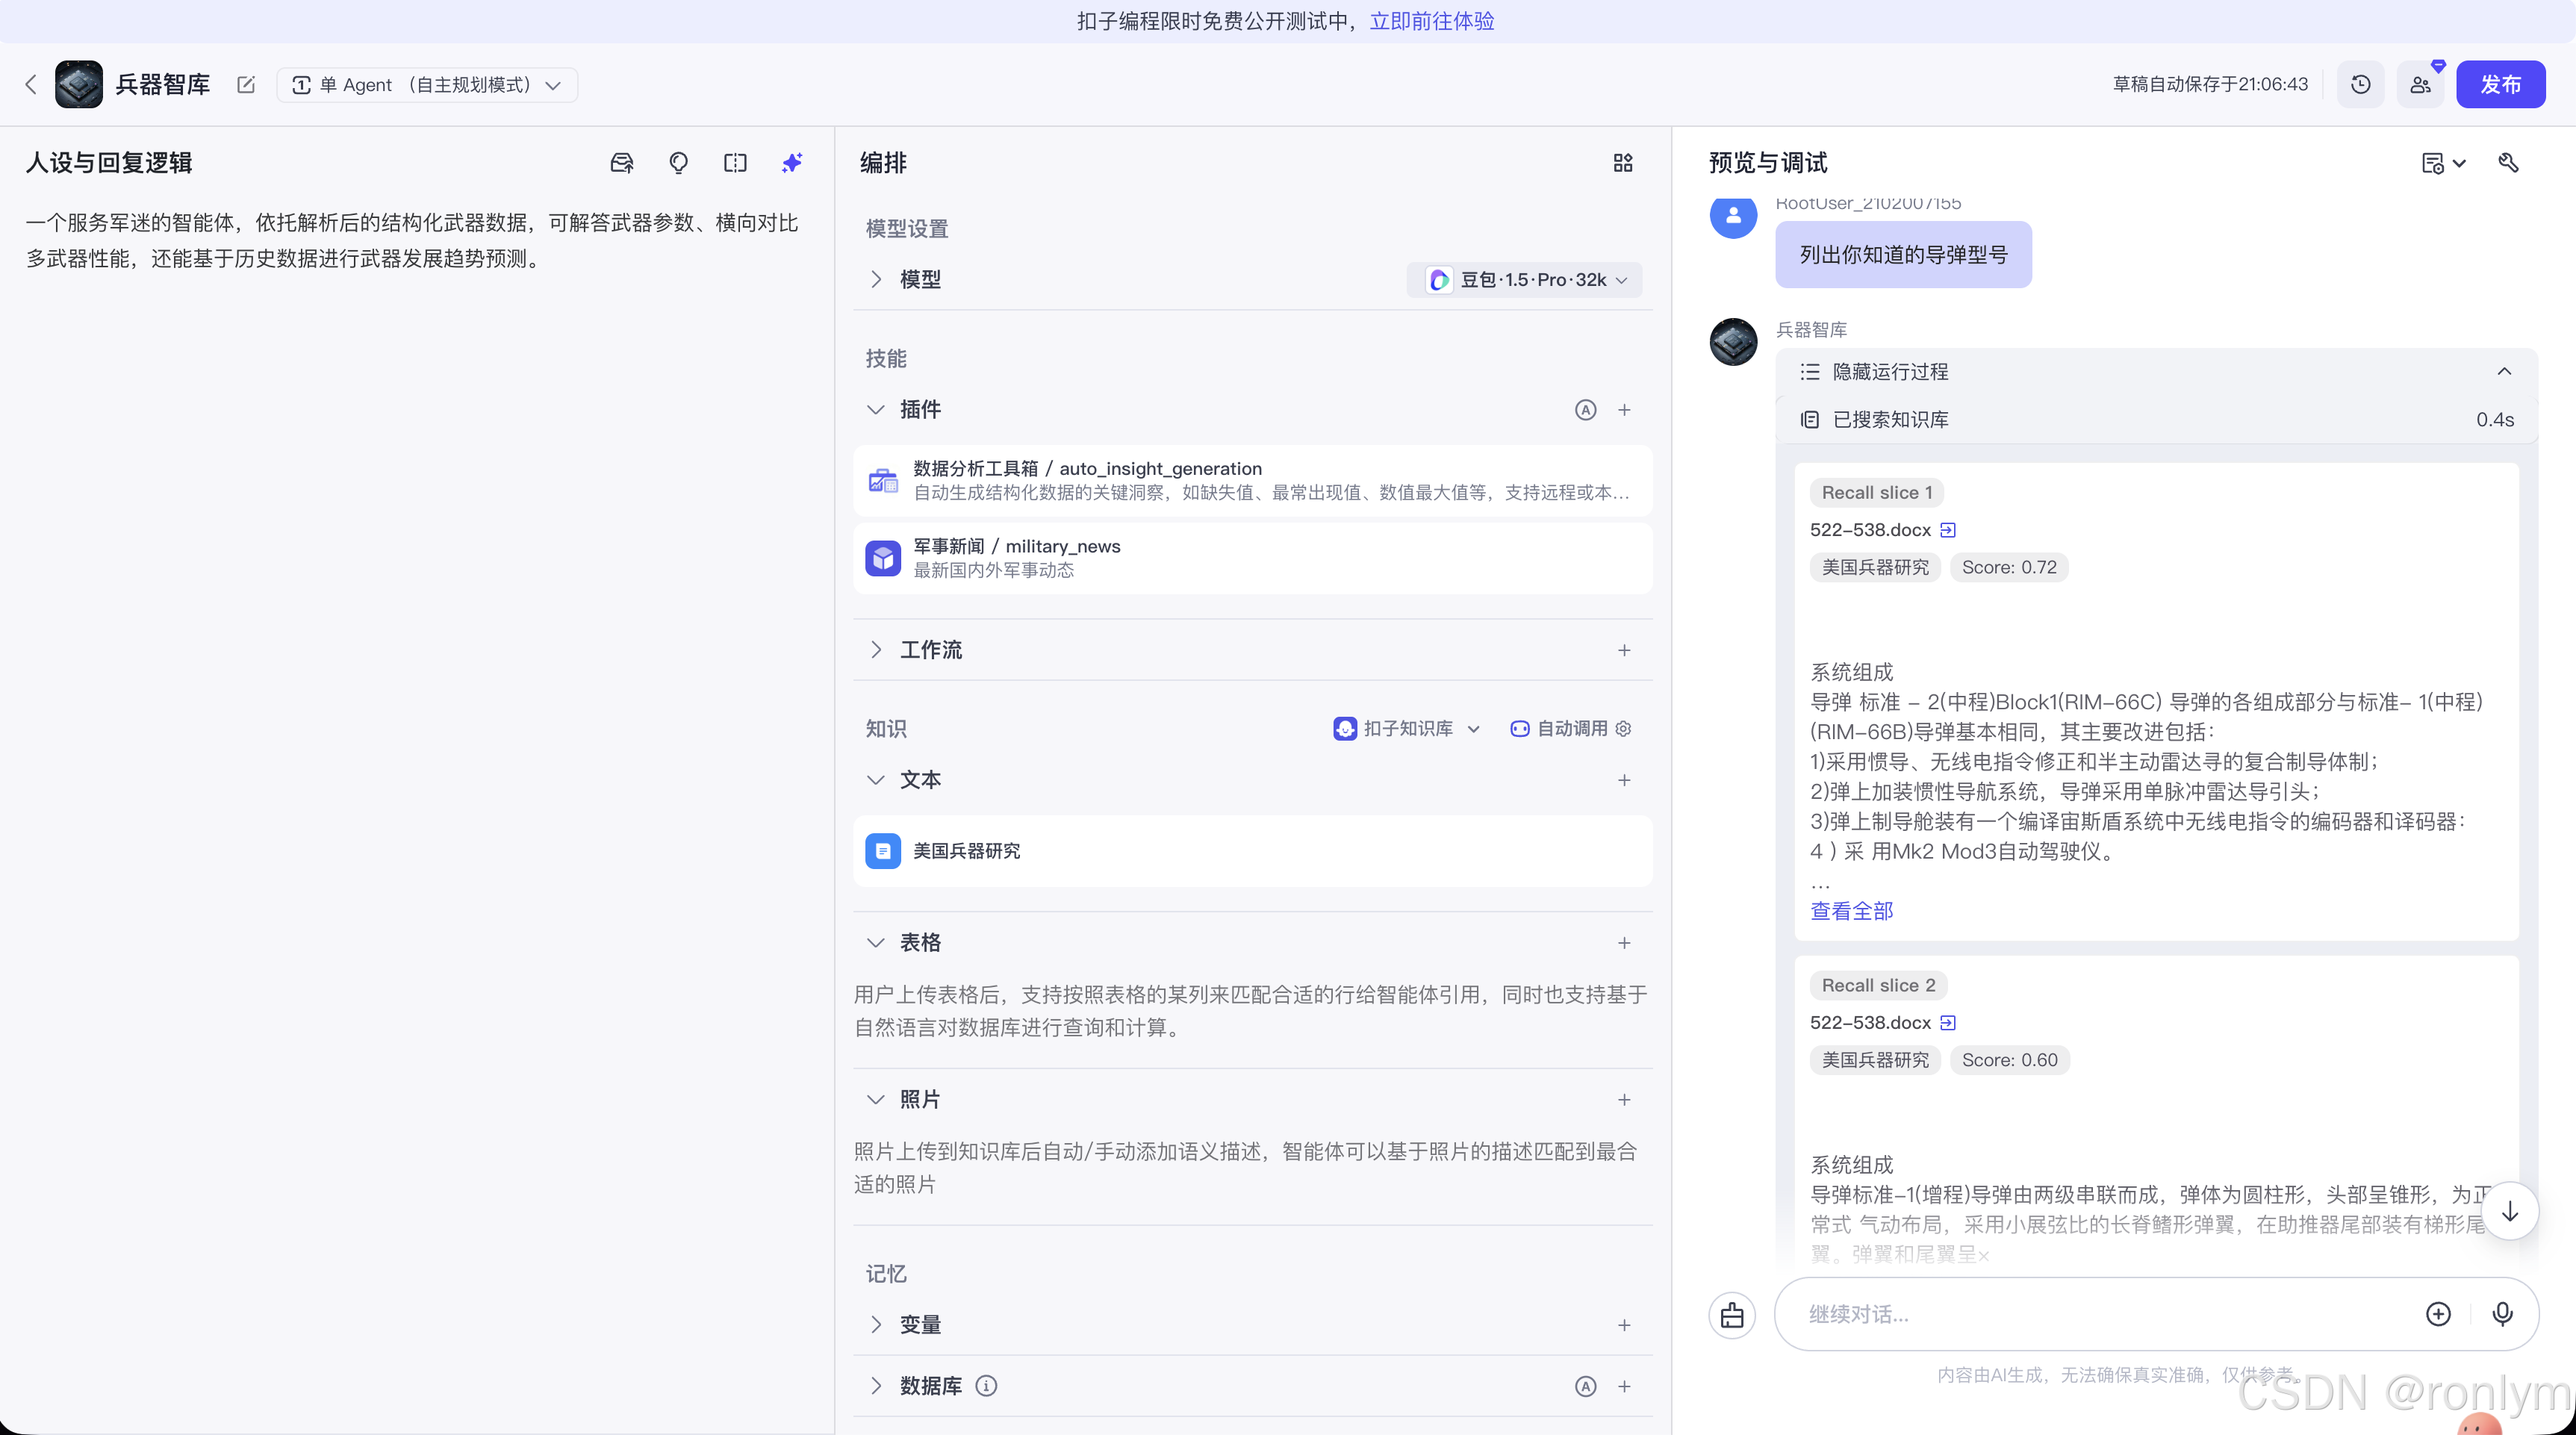The image size is (2576, 1435).
Task: Focus the 继续对话 input field
Action: coord(2100,1315)
